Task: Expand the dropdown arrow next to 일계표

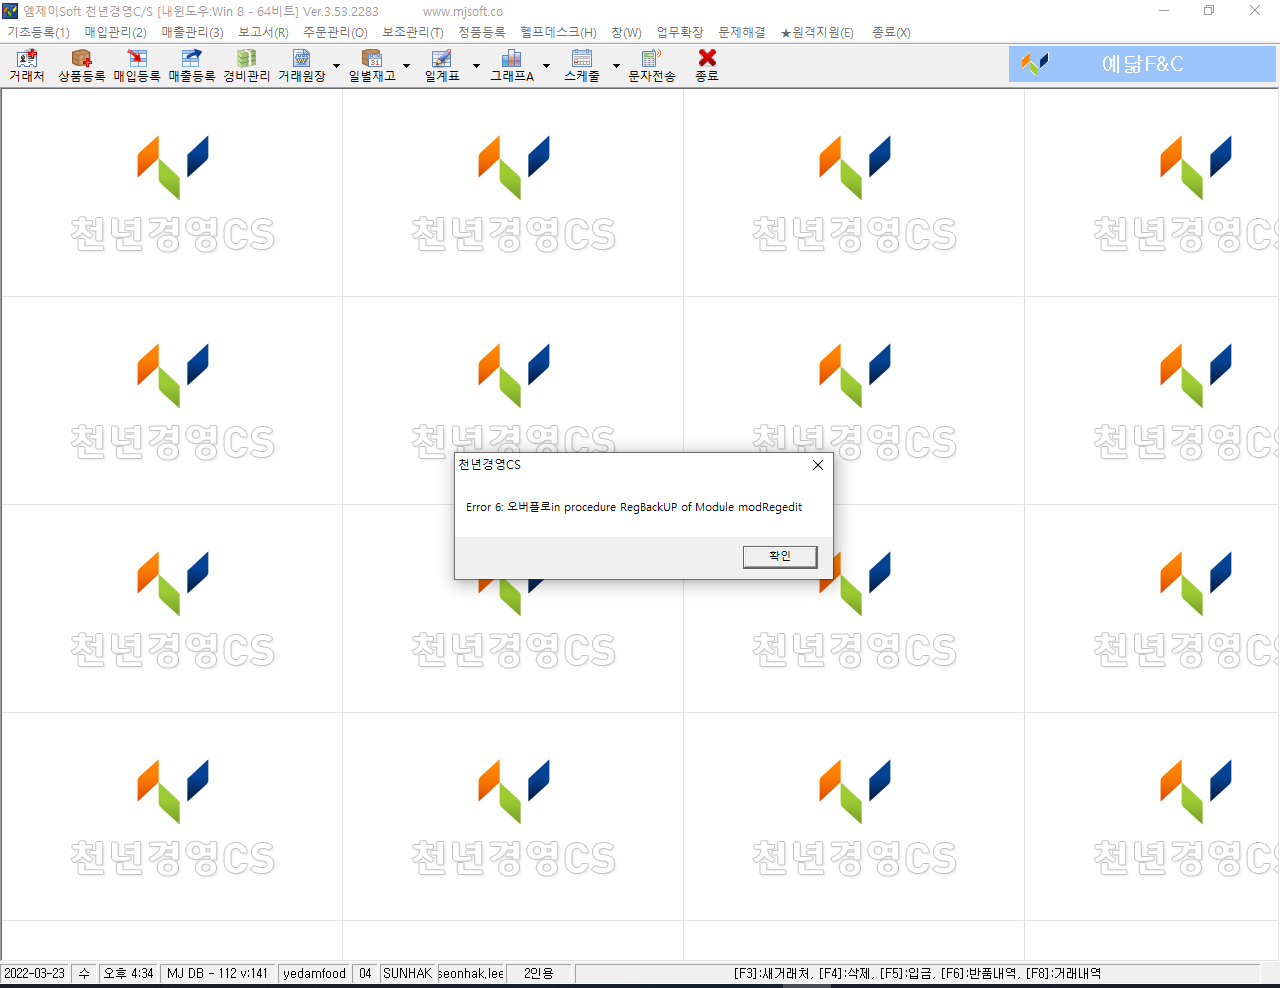Action: pos(476,66)
